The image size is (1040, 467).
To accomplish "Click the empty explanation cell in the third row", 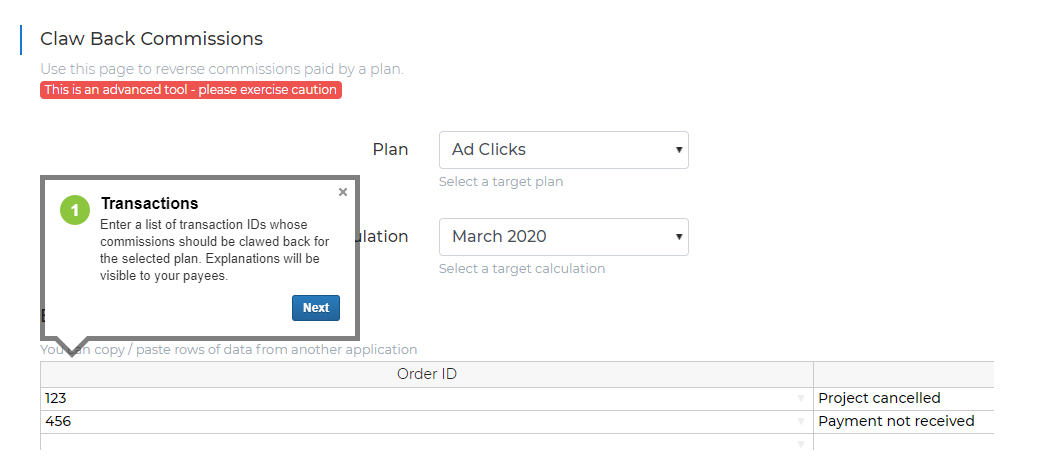I will click(x=903, y=442).
